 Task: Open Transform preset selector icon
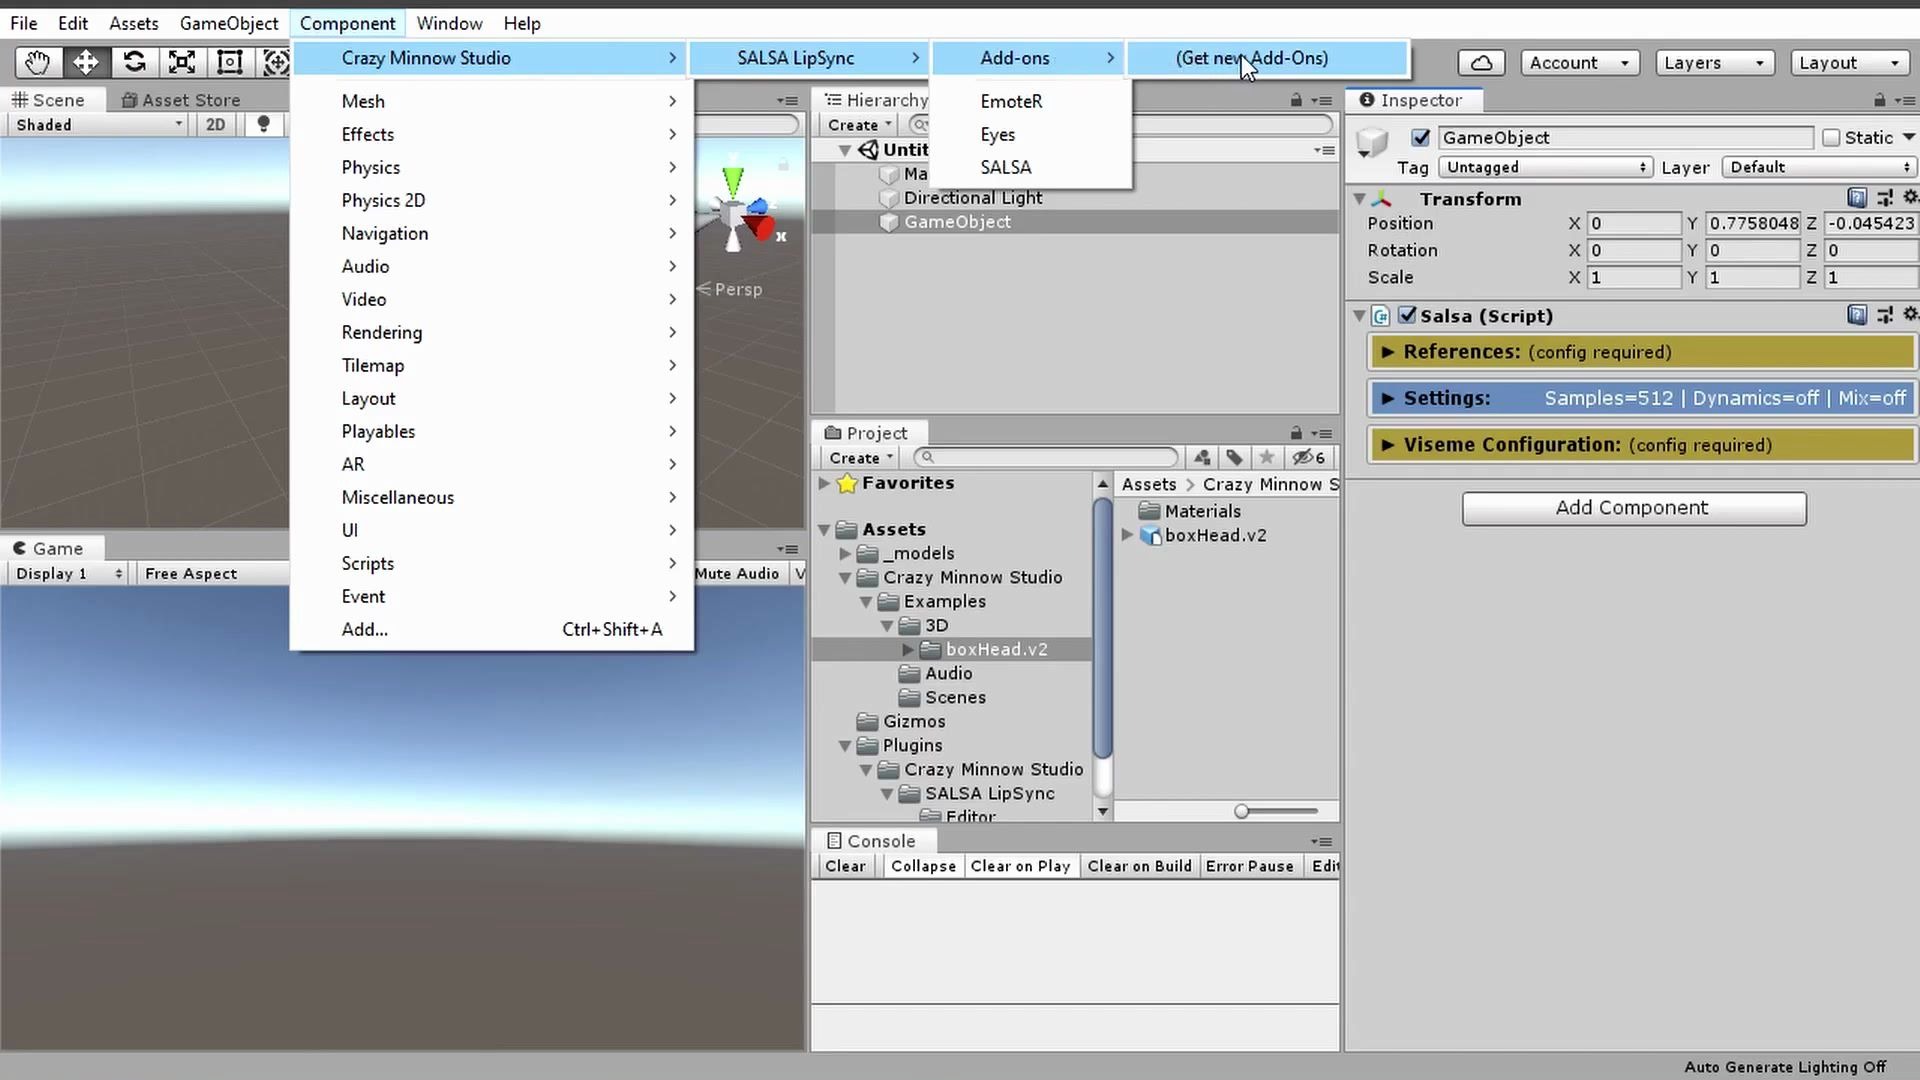point(1885,198)
